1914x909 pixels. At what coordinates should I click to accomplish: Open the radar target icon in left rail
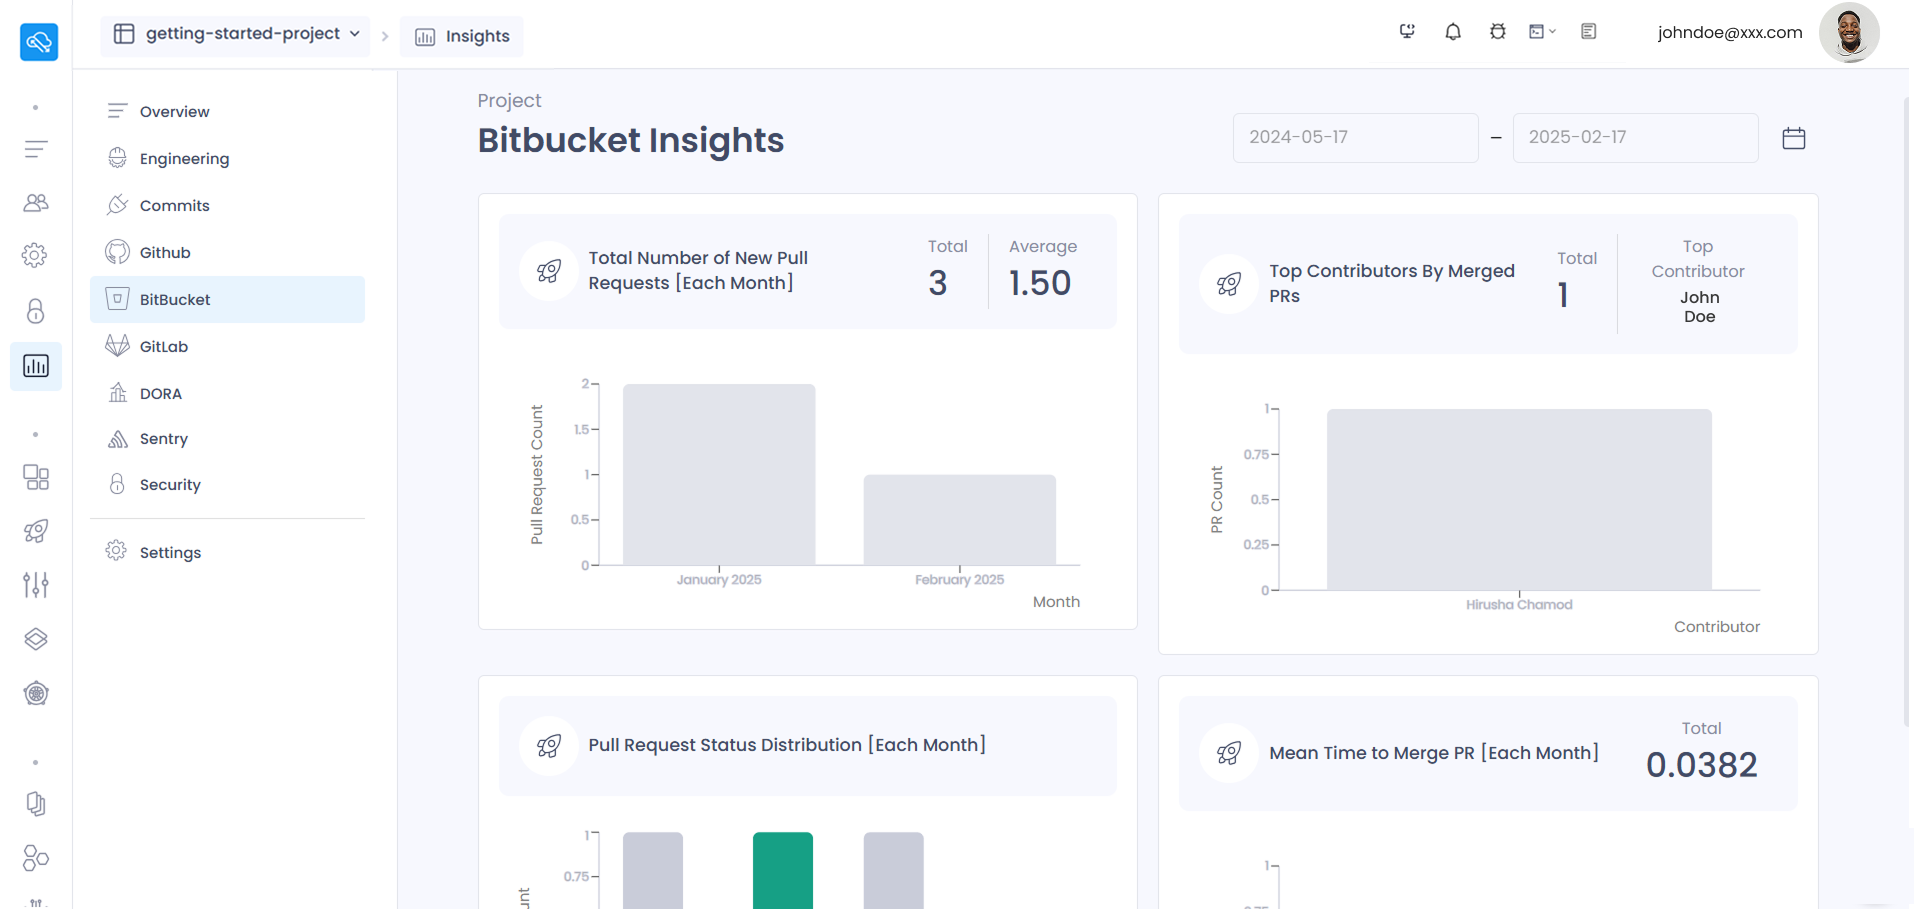click(36, 693)
